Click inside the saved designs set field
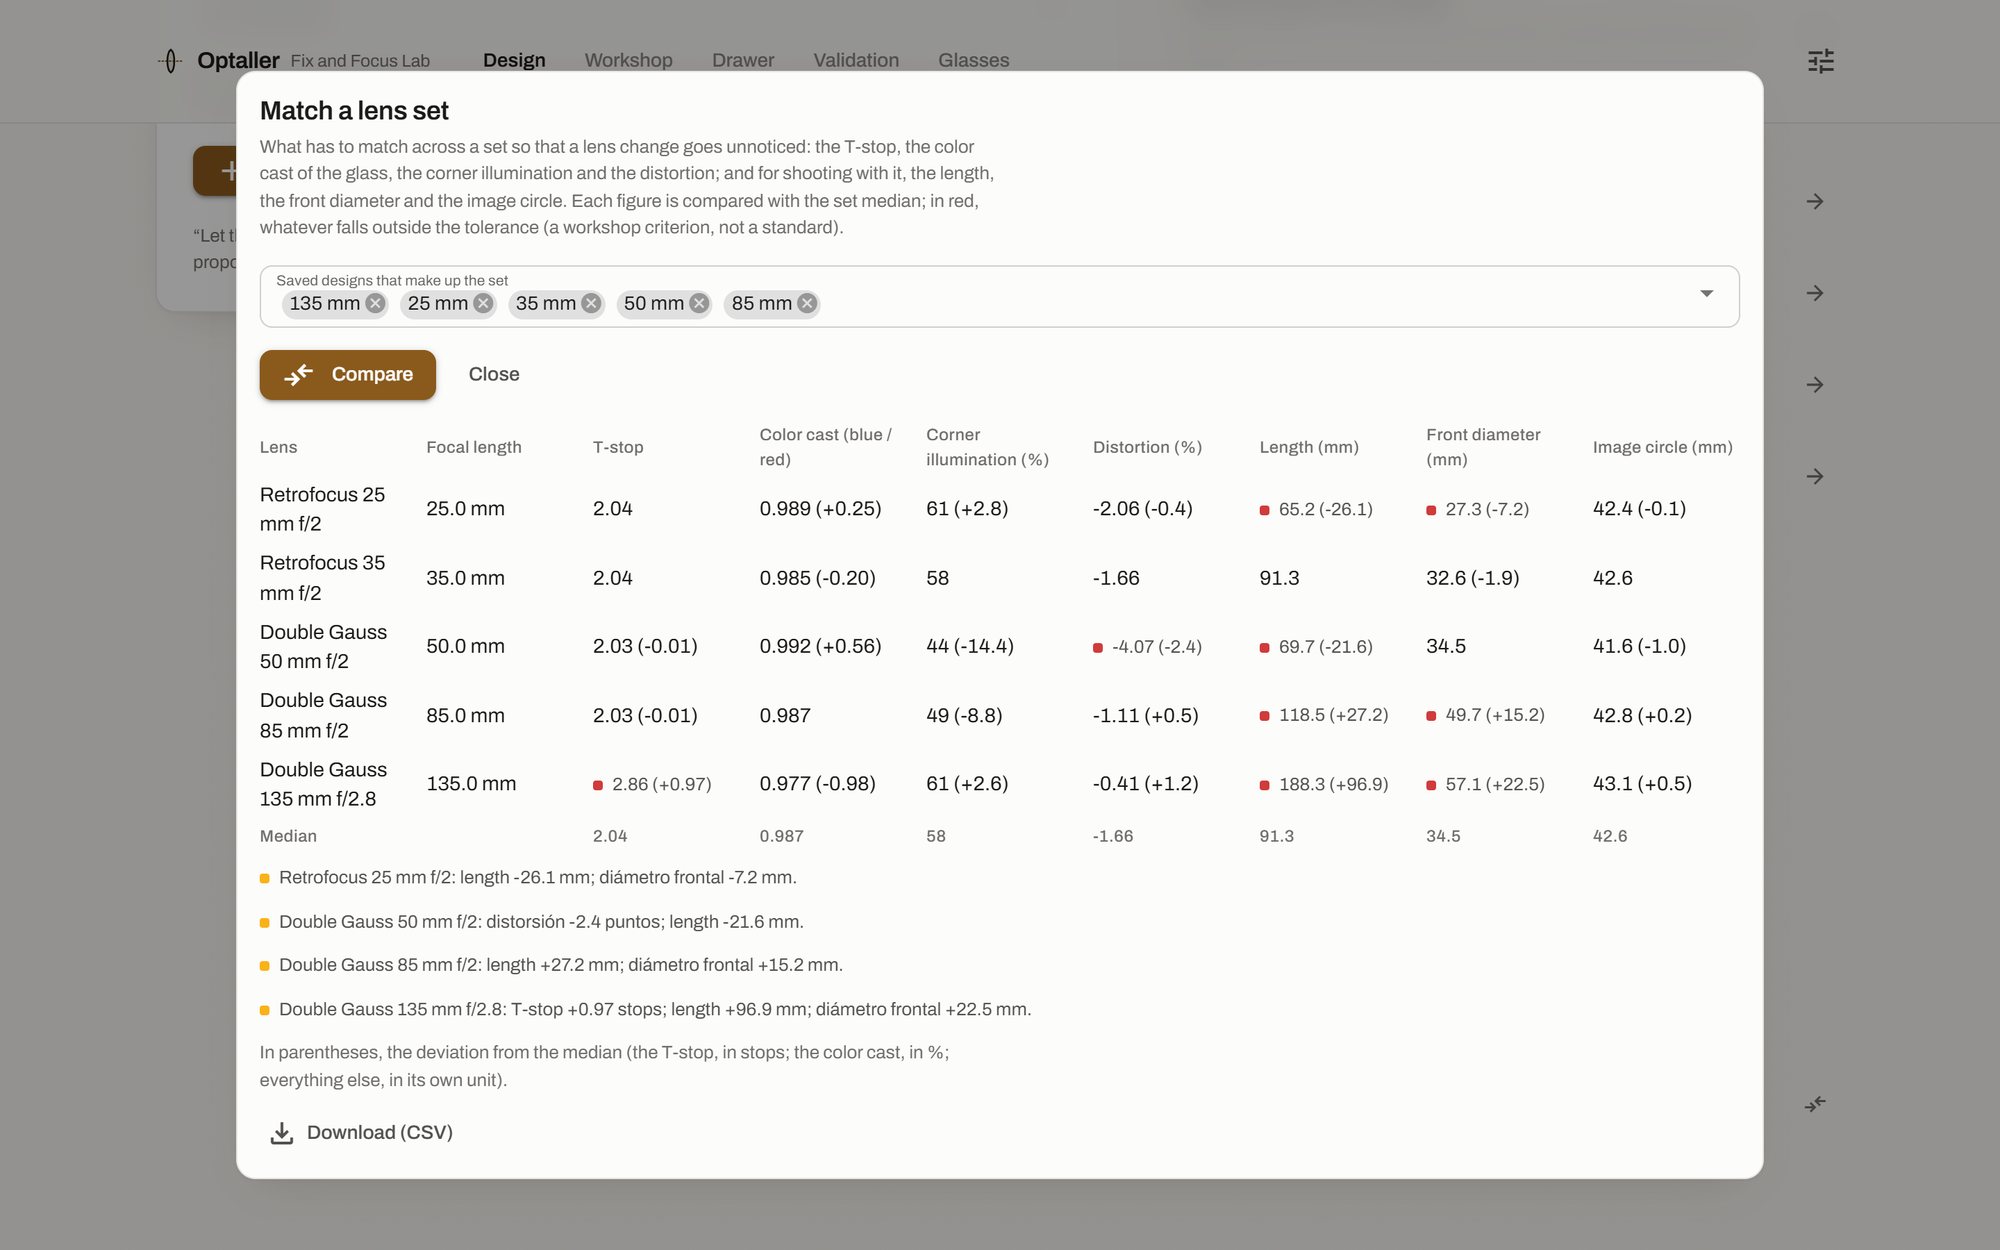 pos(999,296)
